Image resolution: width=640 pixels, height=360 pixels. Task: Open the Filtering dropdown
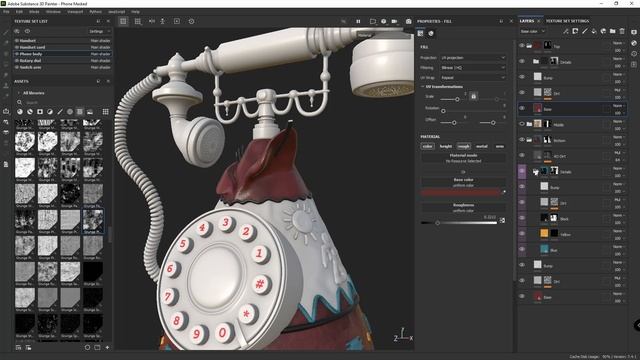(x=473, y=68)
